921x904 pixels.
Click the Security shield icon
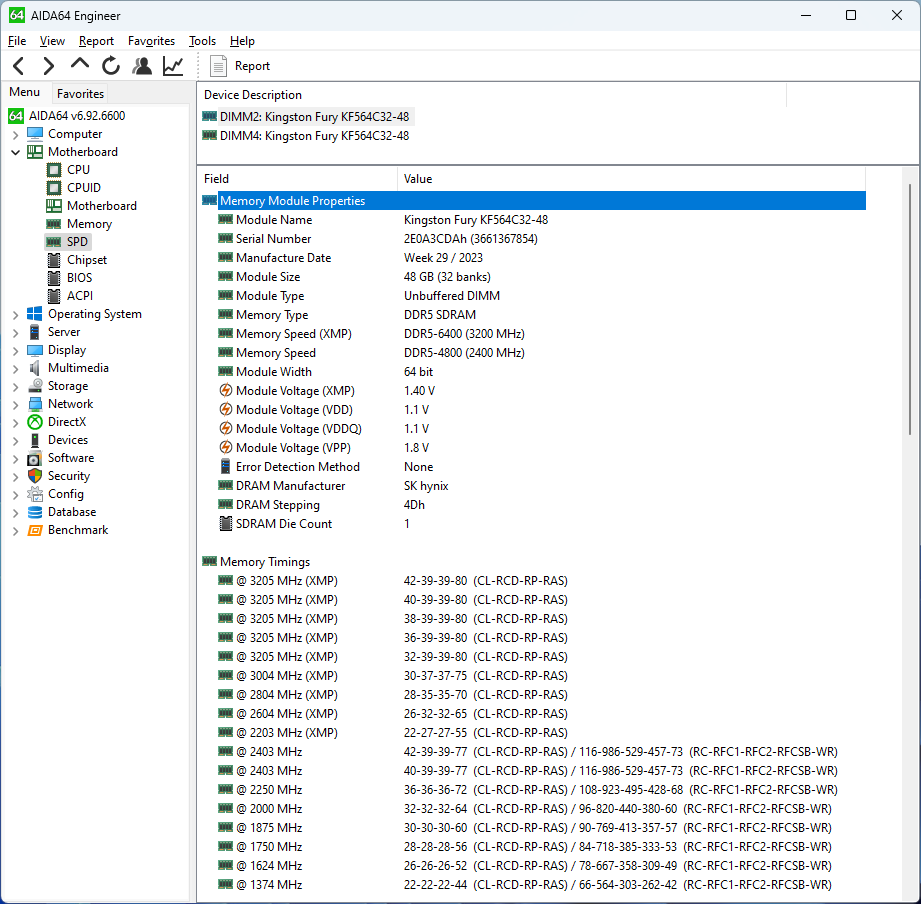point(35,476)
